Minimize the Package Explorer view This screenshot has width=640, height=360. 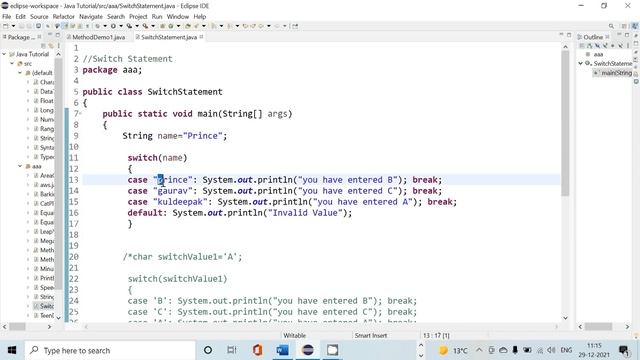point(50,35)
